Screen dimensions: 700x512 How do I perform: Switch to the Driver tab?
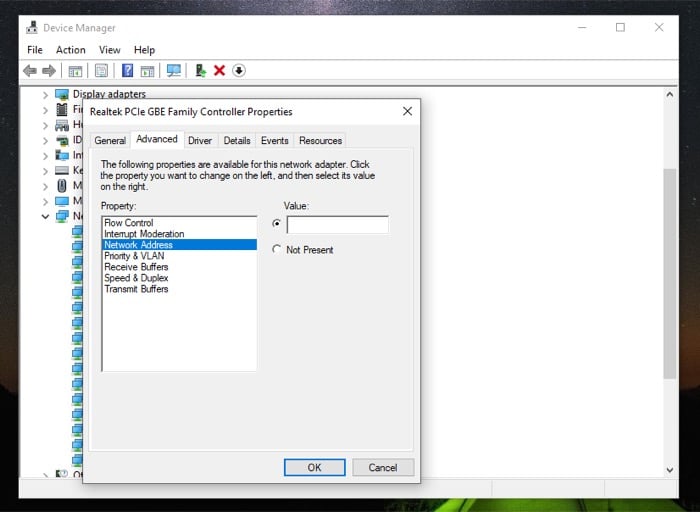tap(200, 141)
